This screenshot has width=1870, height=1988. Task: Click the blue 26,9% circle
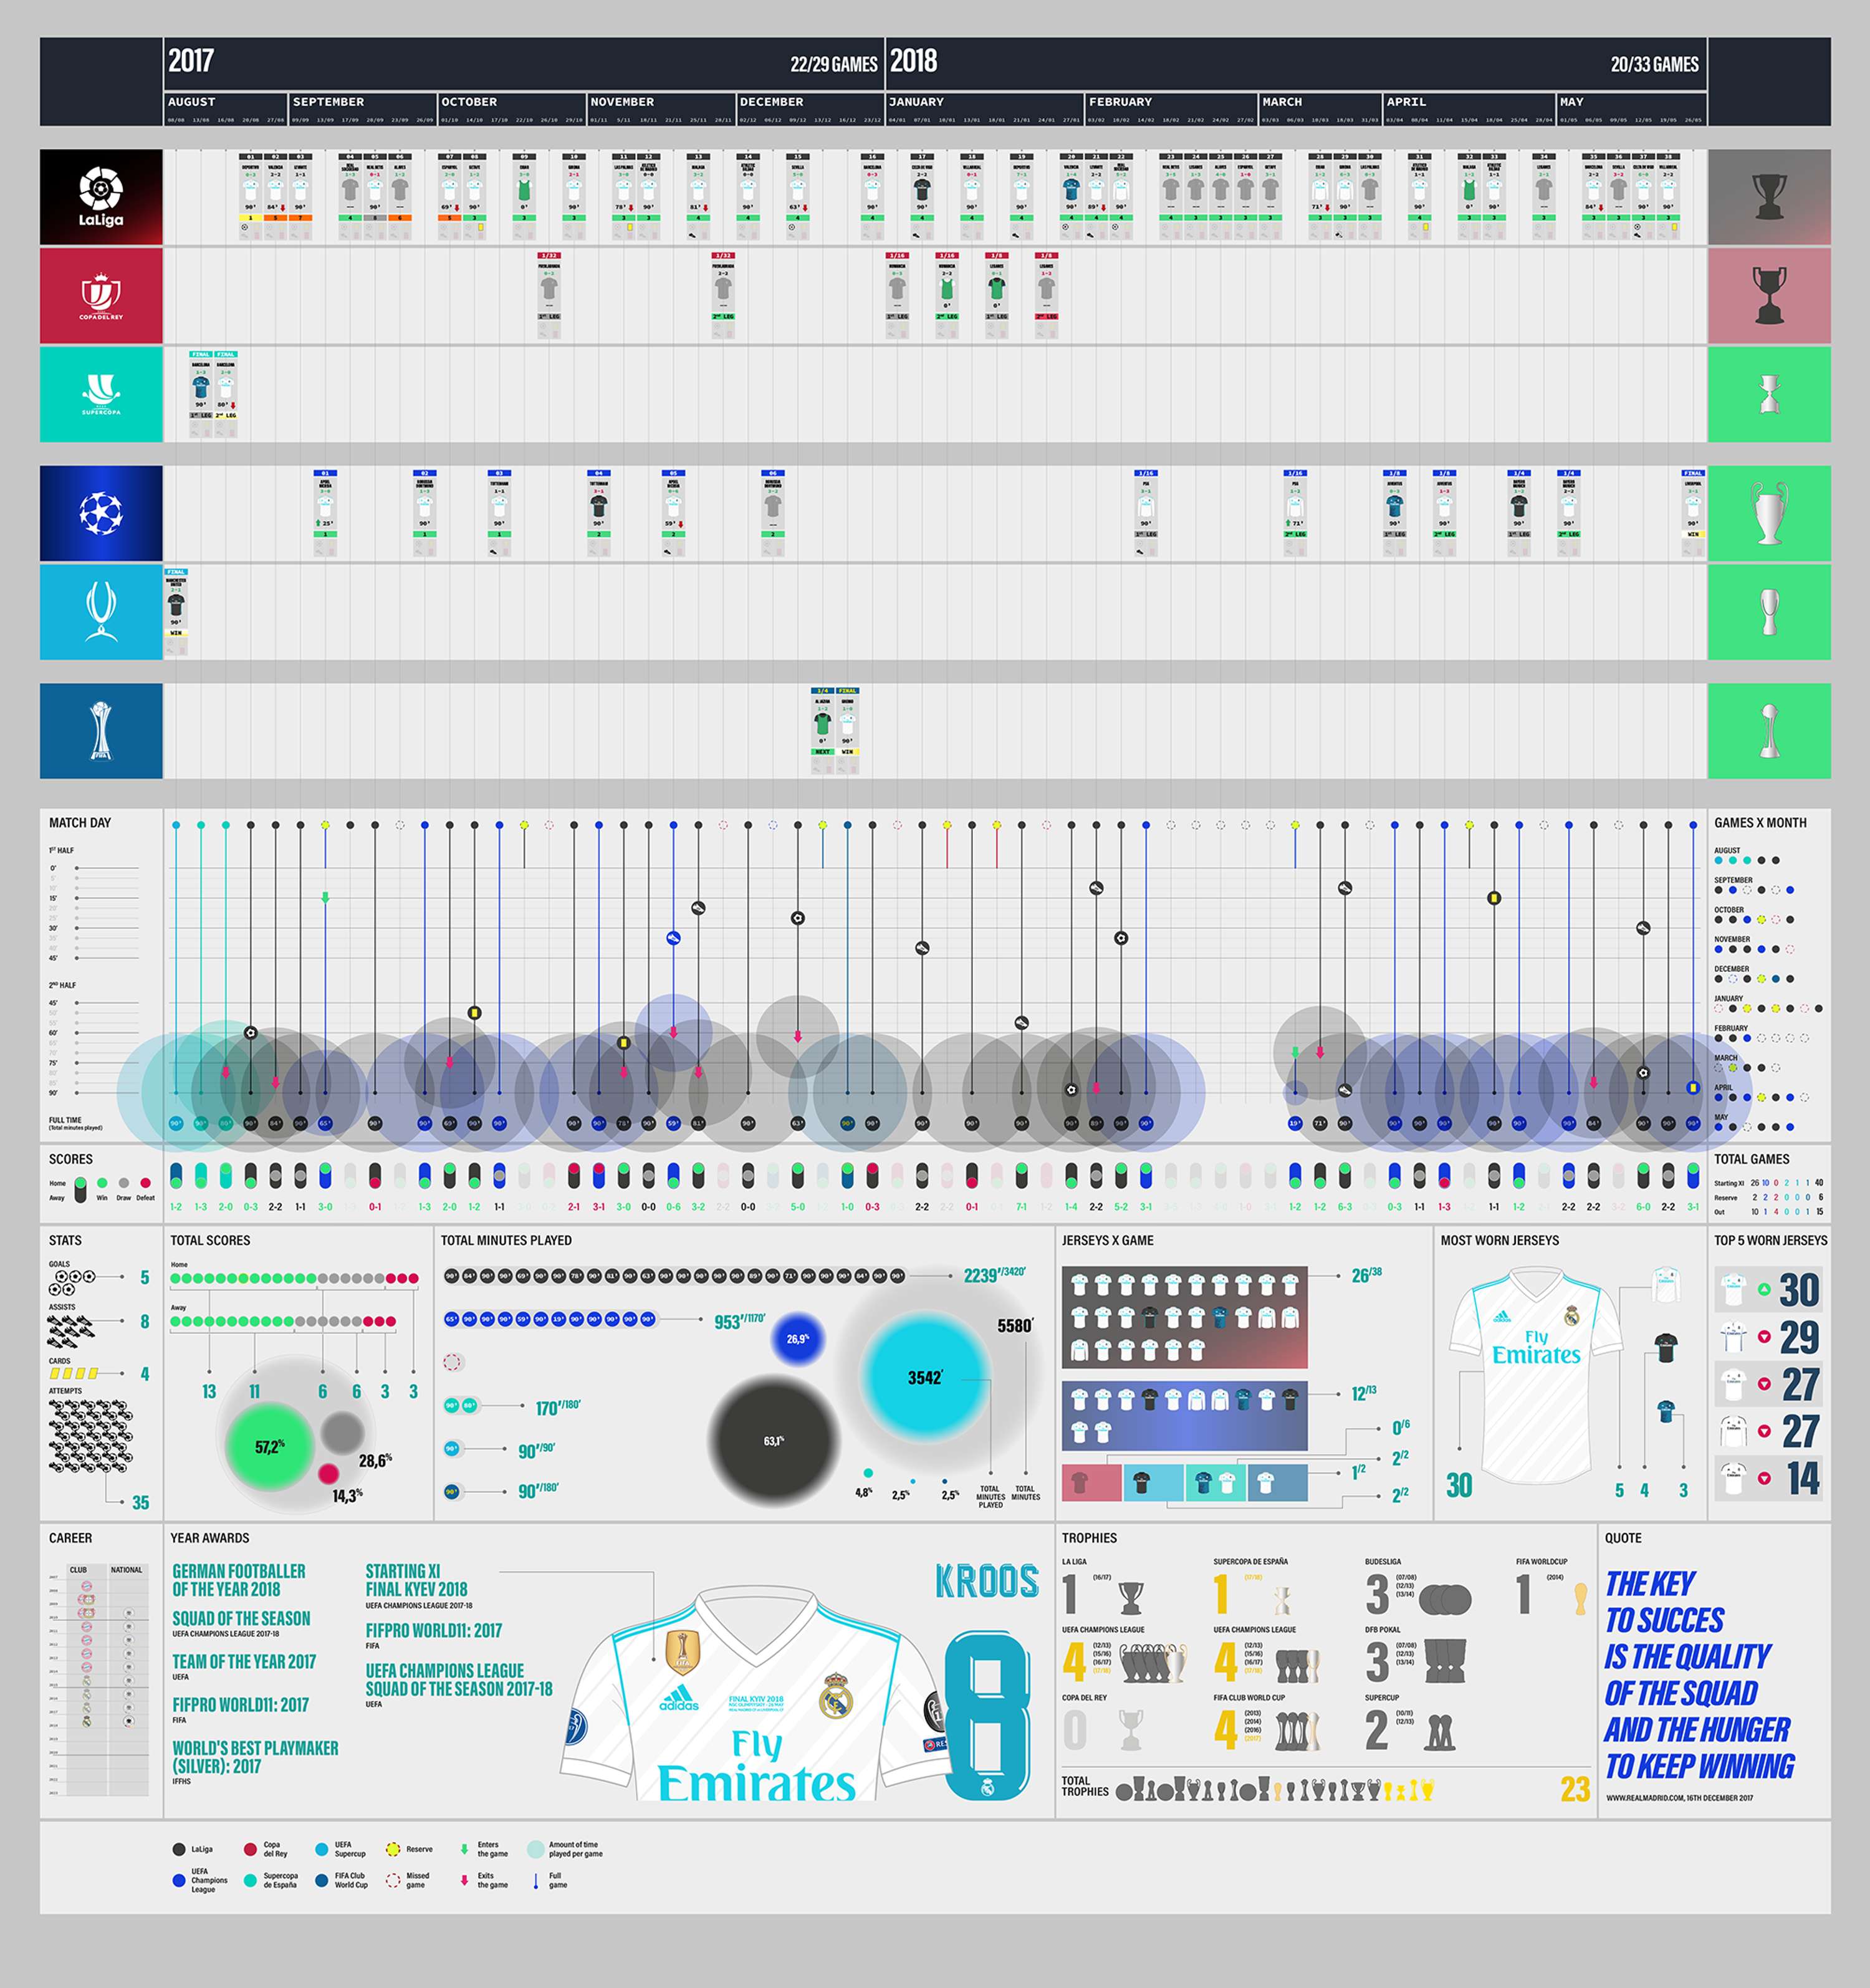point(797,1339)
